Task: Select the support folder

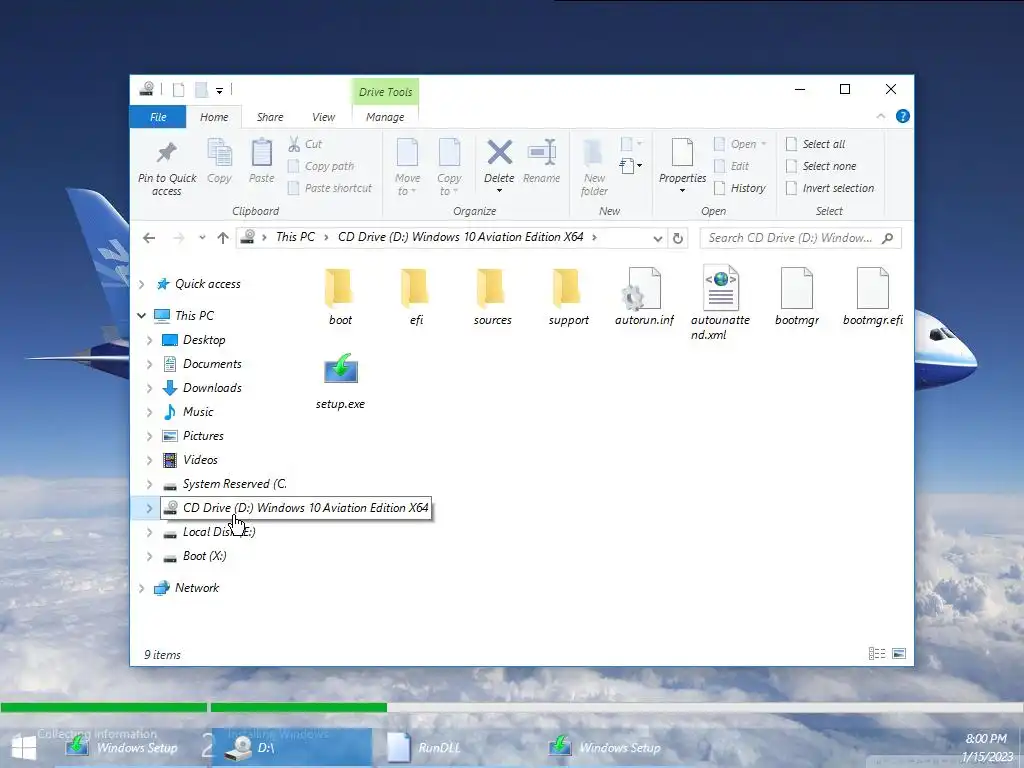Action: pyautogui.click(x=568, y=296)
